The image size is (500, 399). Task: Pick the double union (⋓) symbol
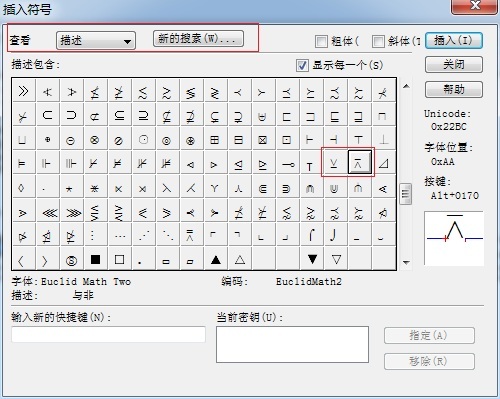click(335, 188)
